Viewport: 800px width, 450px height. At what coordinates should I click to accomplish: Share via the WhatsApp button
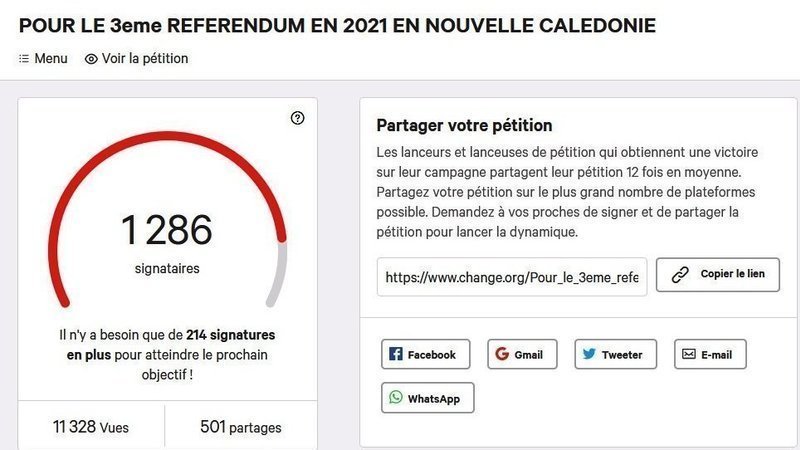coord(427,398)
